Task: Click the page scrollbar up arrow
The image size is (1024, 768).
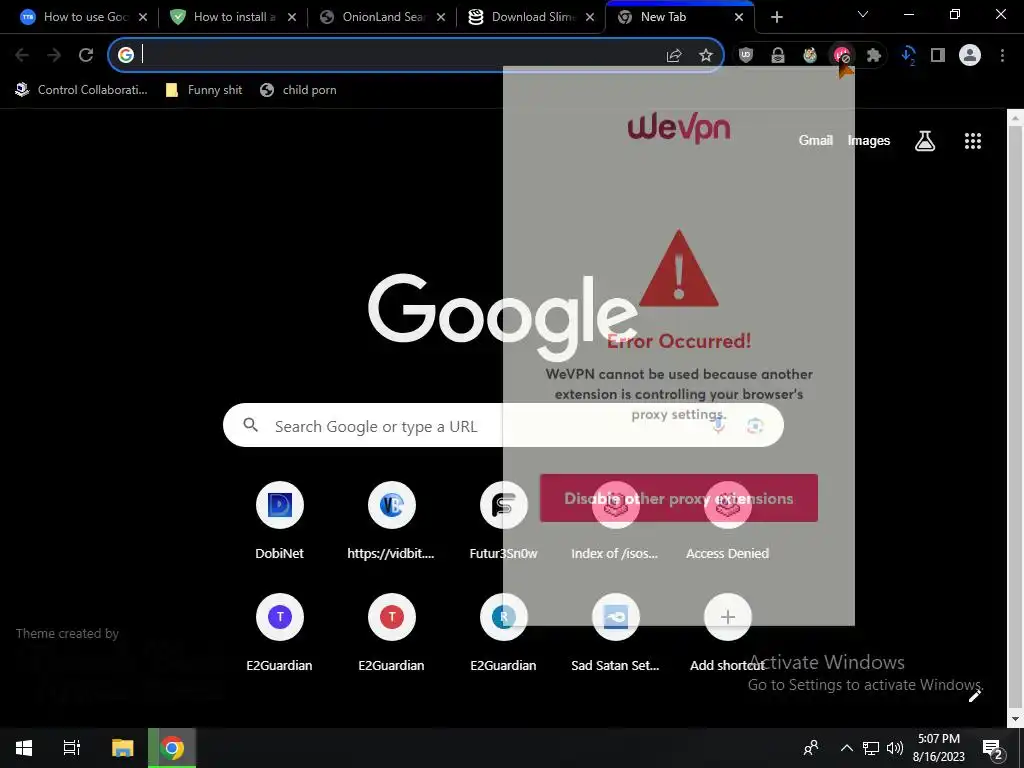Action: [x=1015, y=118]
